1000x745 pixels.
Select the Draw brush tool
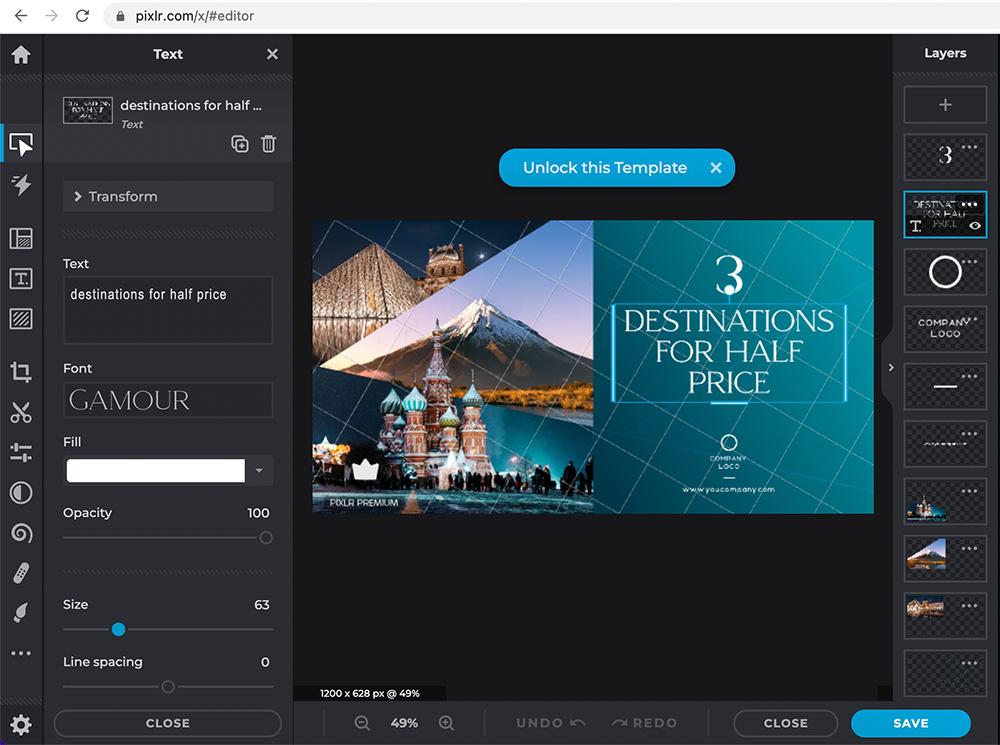[x=21, y=612]
